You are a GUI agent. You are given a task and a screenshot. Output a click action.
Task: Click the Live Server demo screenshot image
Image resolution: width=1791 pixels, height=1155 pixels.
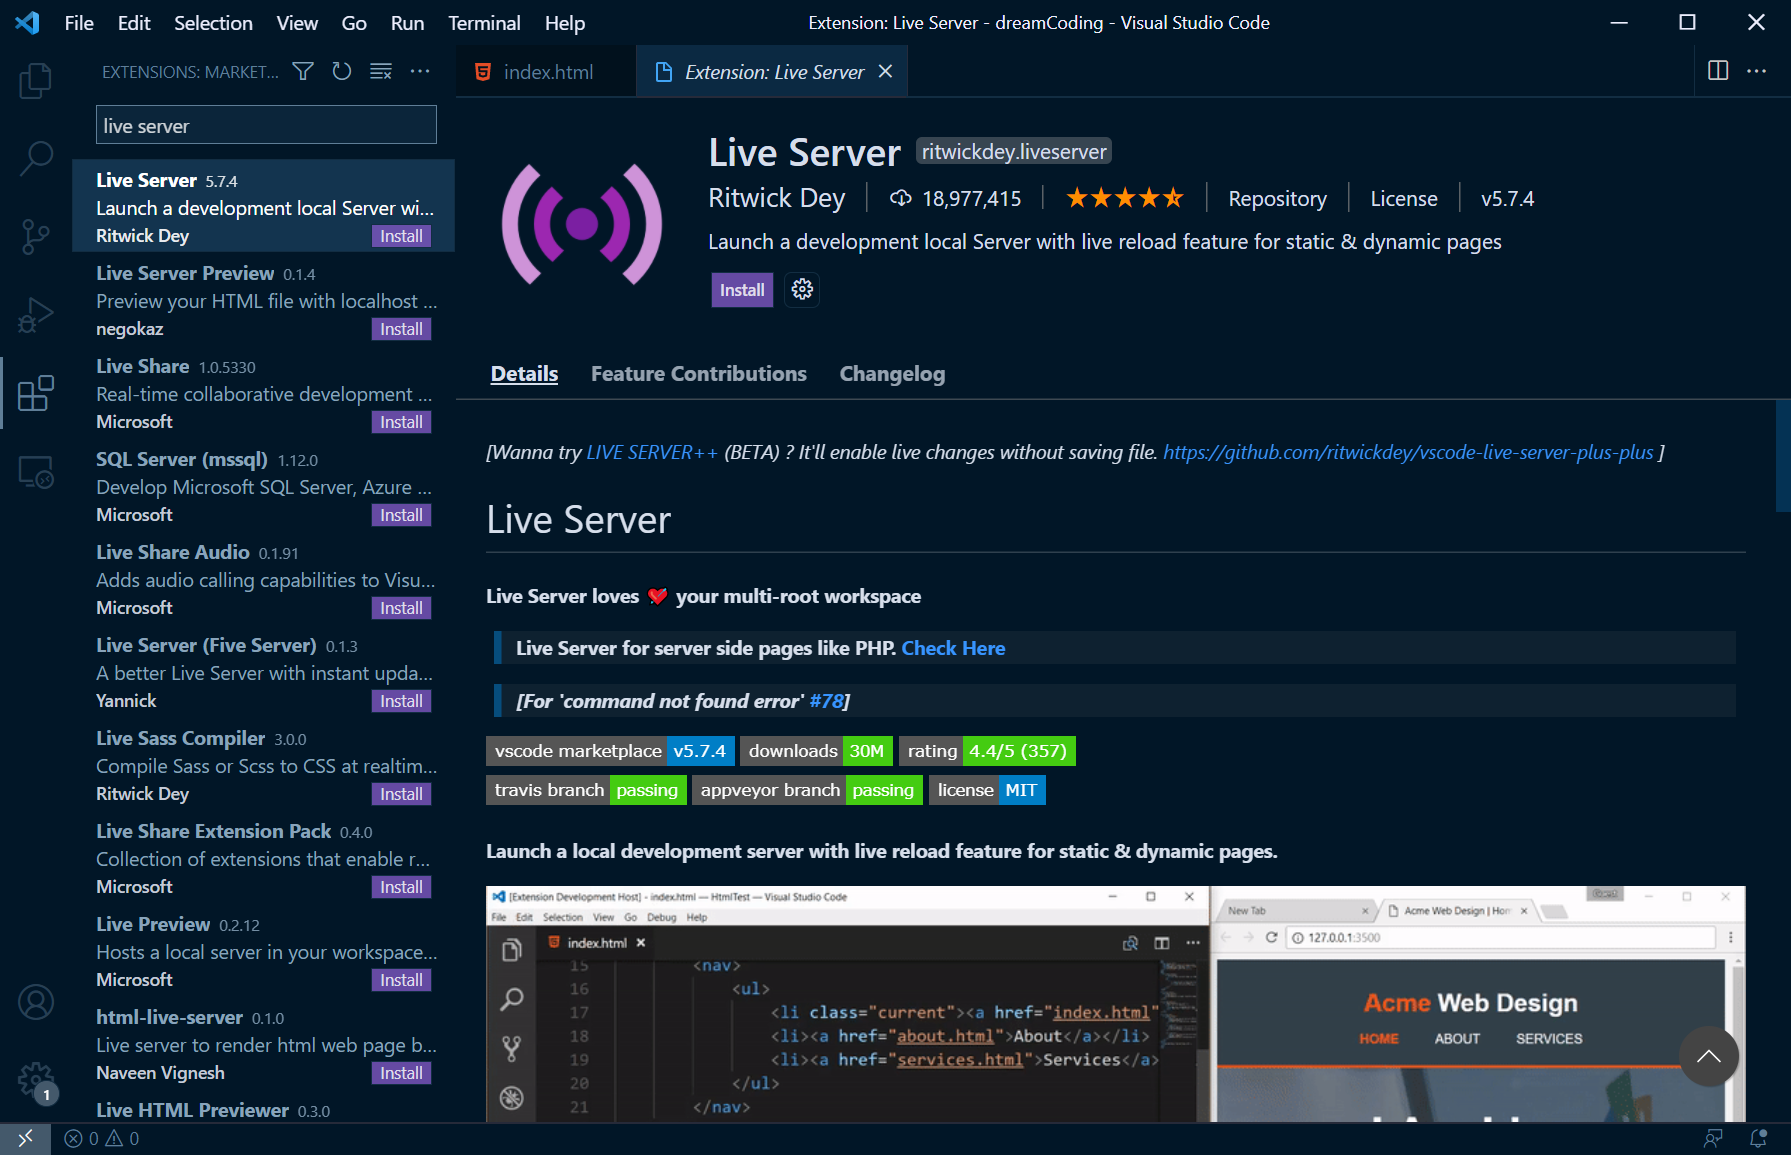coord(1115,1003)
